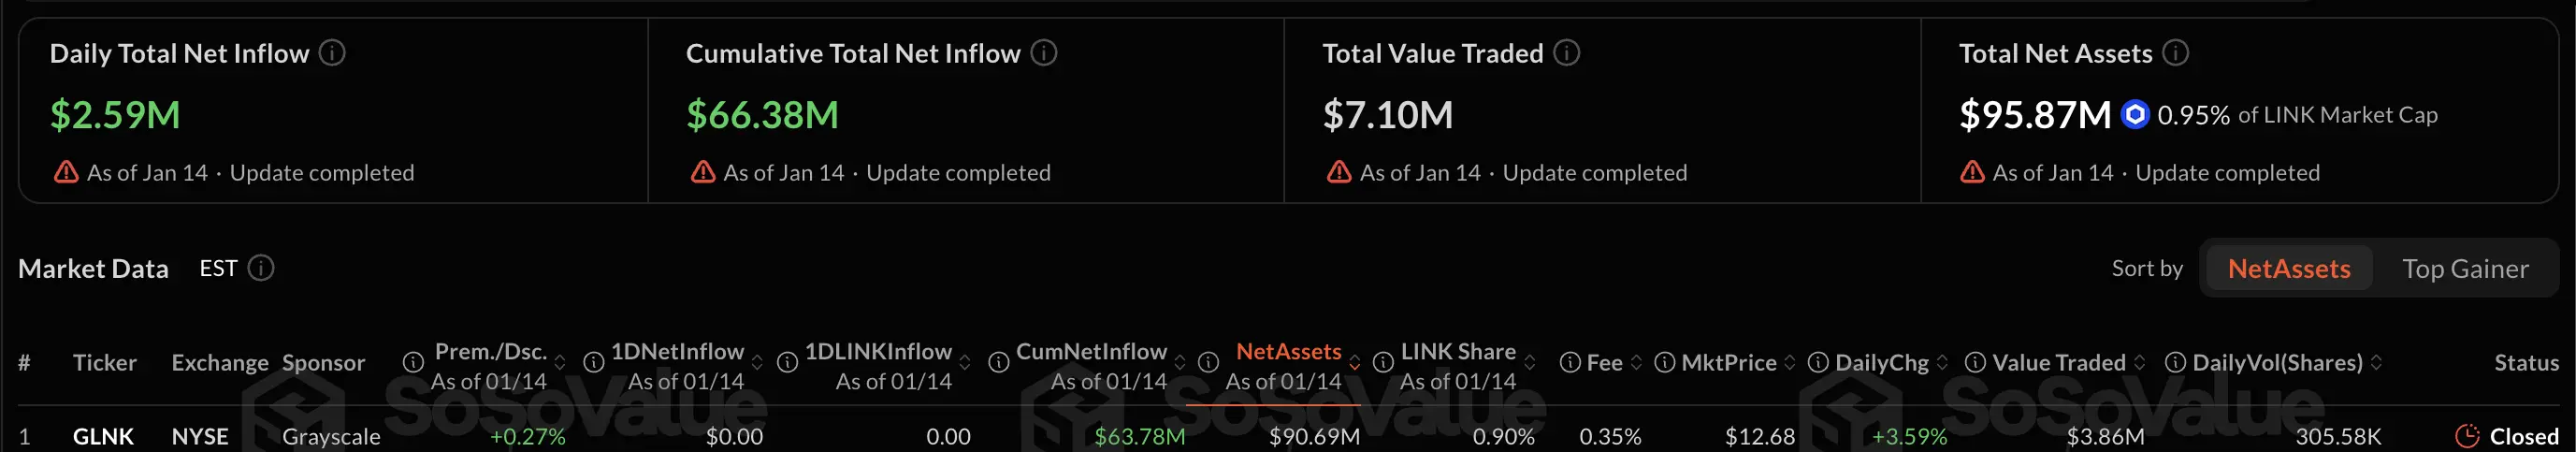Switch sort to Top Gainer
The height and width of the screenshot is (452, 2576).
point(2465,269)
